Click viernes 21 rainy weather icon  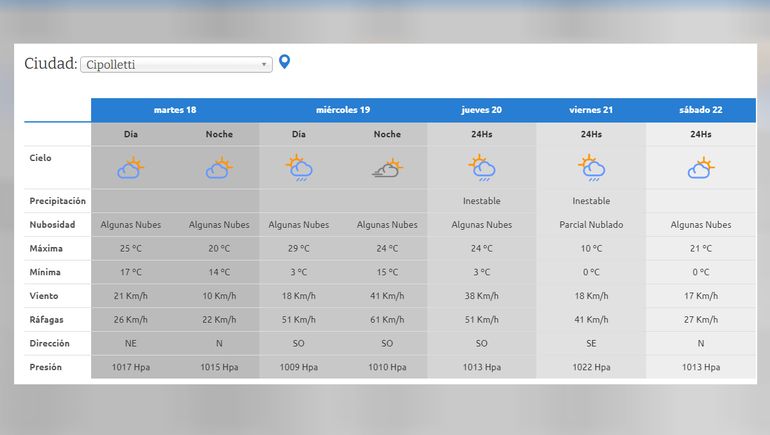(x=591, y=167)
